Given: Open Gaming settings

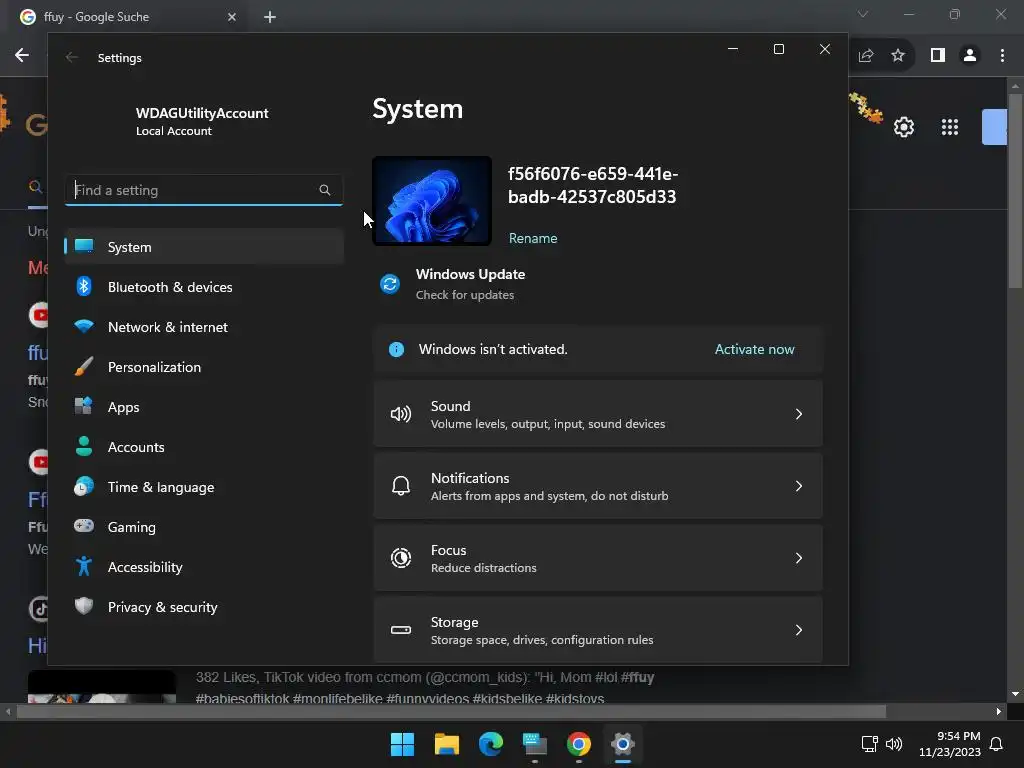Looking at the screenshot, I should [x=204, y=527].
